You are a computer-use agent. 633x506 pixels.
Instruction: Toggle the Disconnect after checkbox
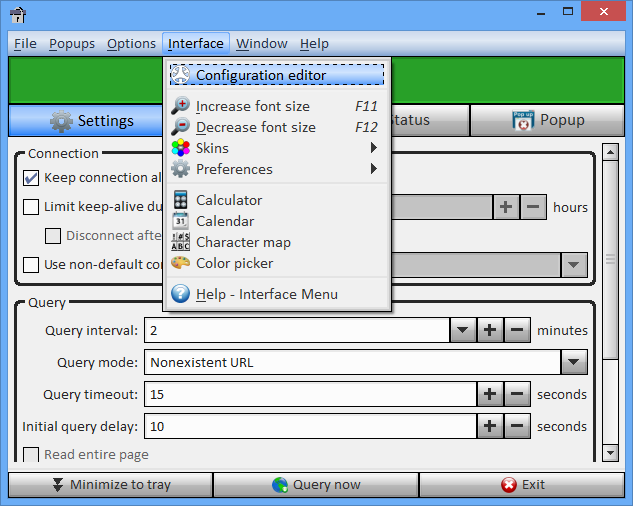click(x=53, y=236)
